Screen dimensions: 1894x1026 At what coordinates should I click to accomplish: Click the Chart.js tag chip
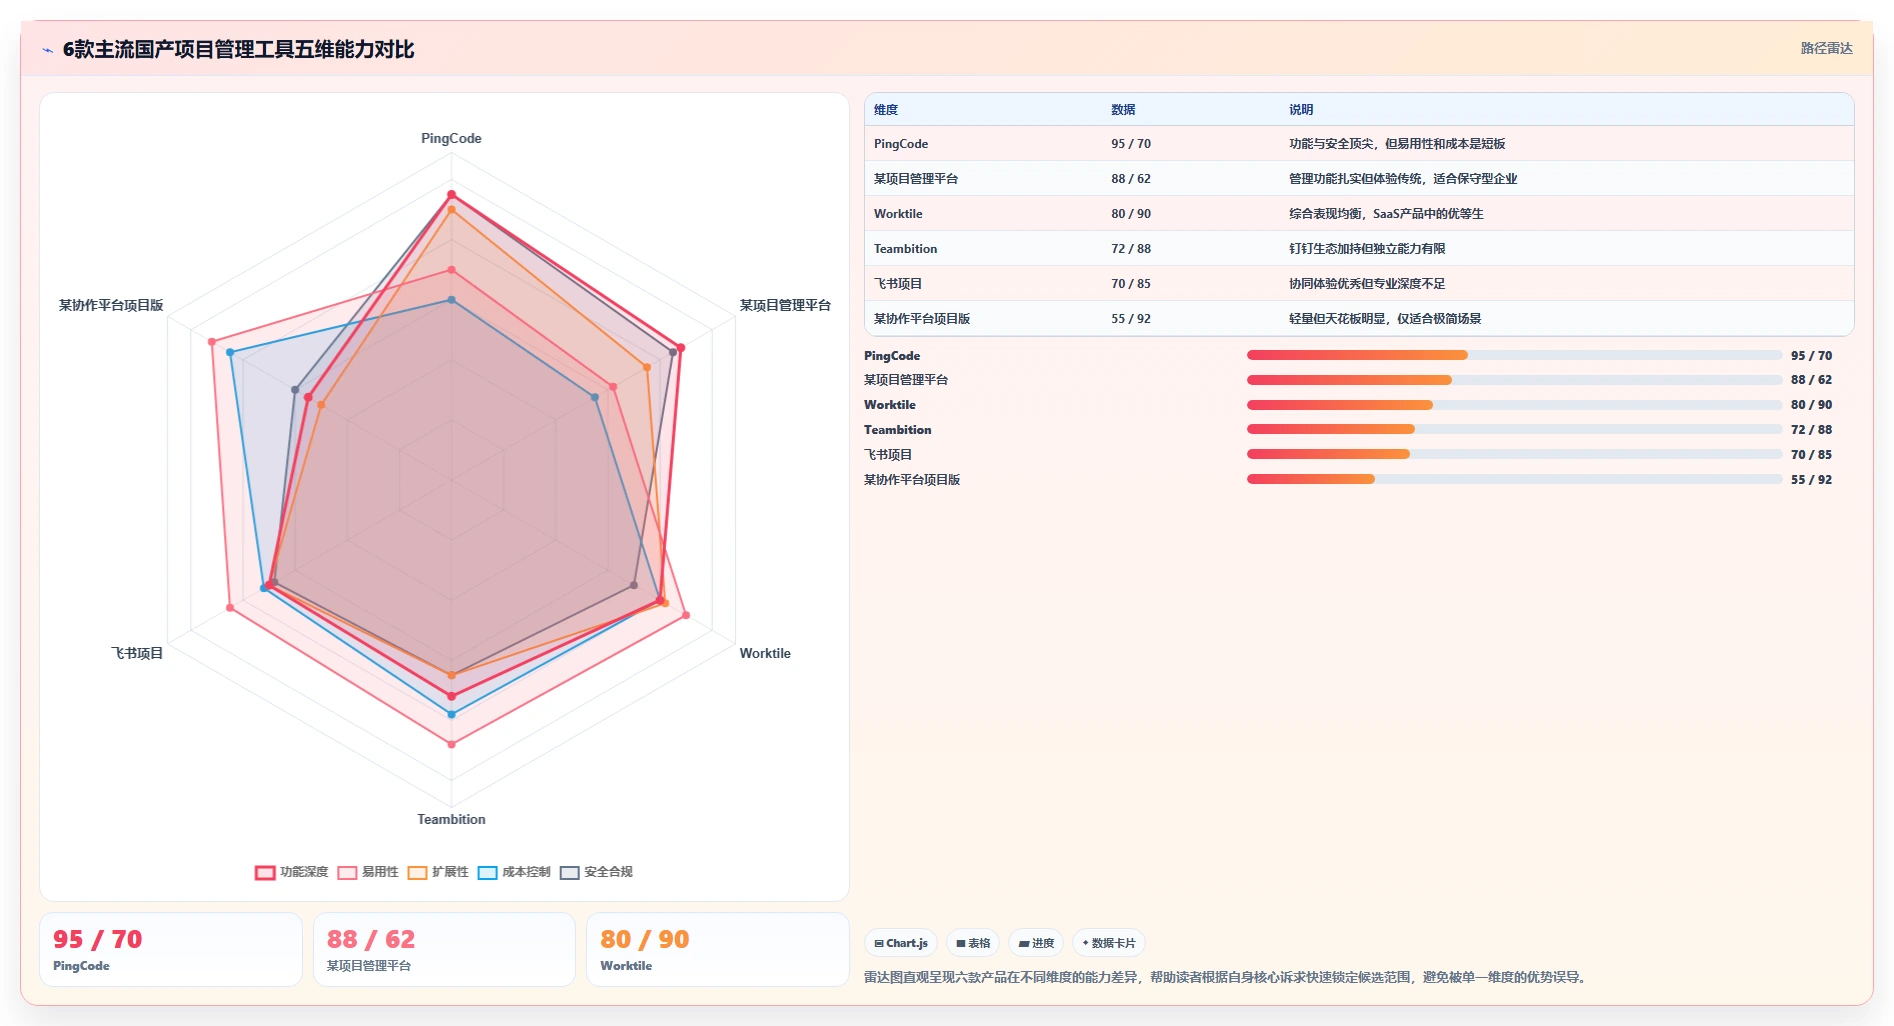(x=900, y=943)
